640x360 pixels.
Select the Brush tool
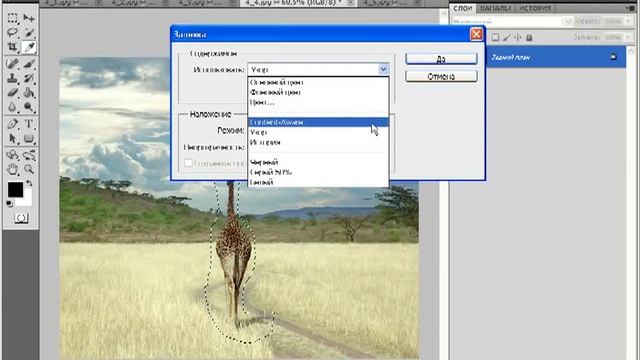[29, 64]
